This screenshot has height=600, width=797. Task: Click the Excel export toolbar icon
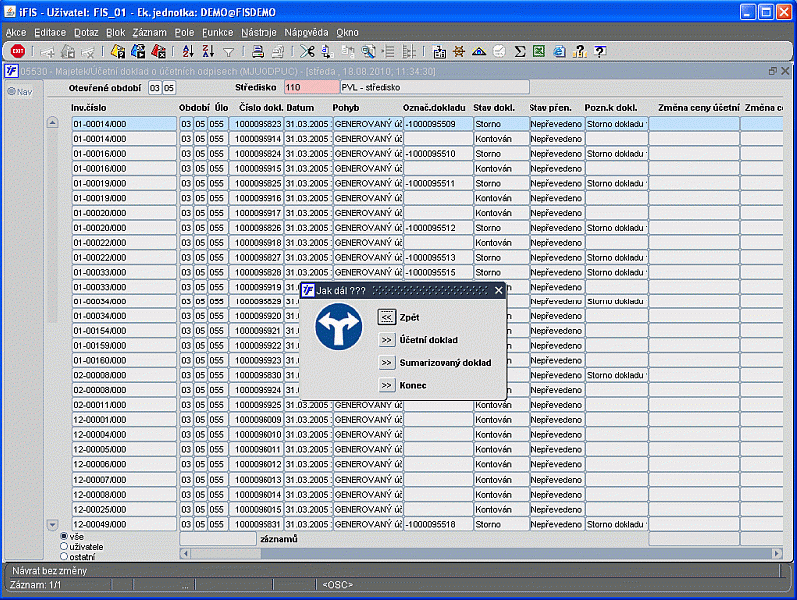coord(539,51)
